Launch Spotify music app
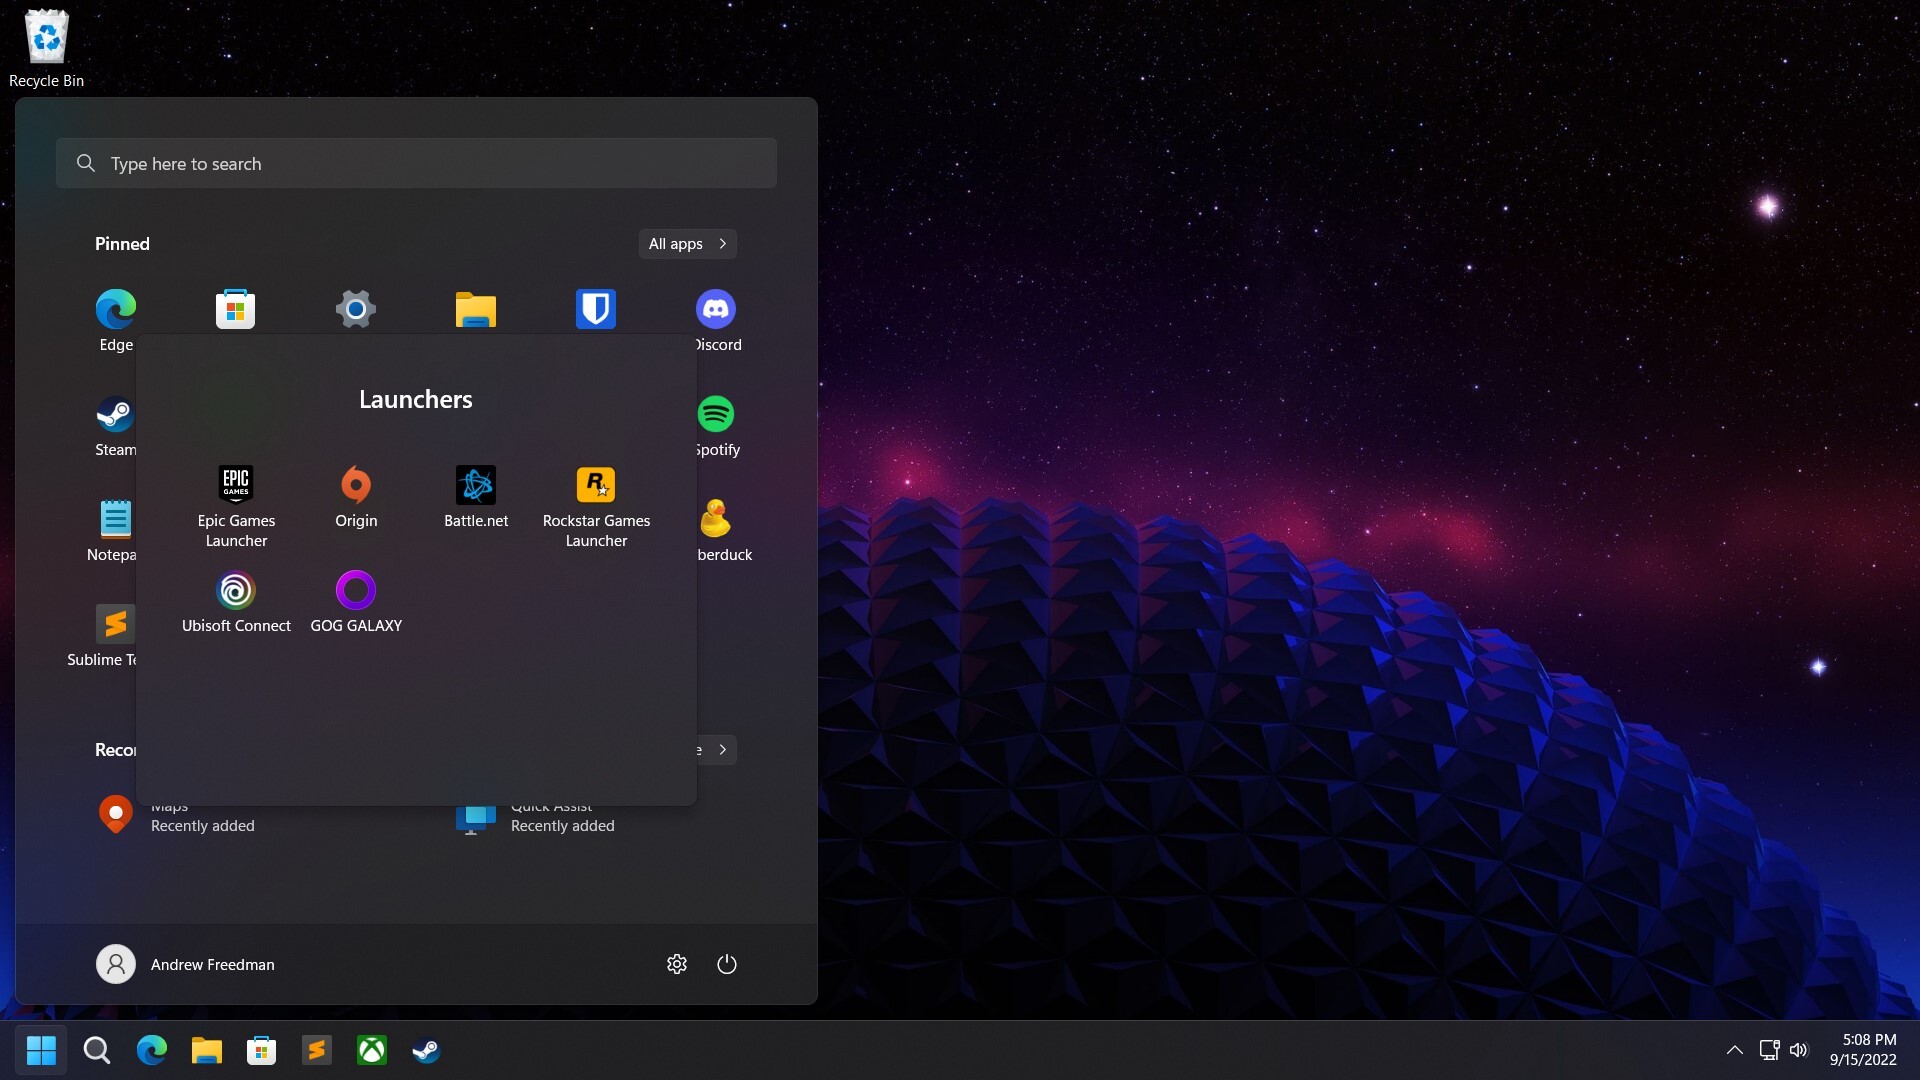Screen dimensions: 1920x1080 716,413
